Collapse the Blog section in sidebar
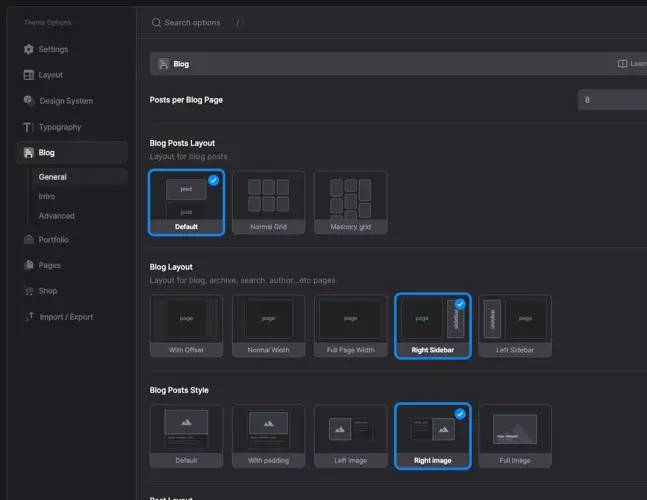This screenshot has height=500, width=647. click(x=72, y=153)
